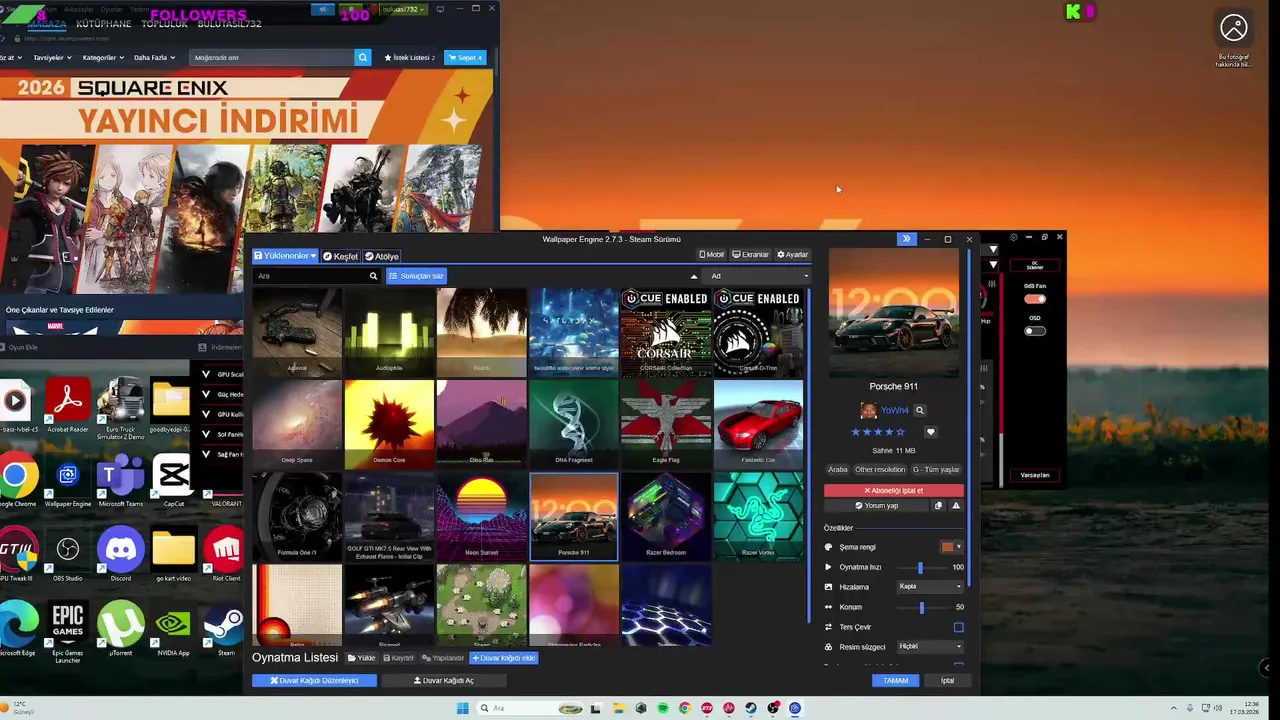Select the DNA Fragment wallpaper thumbnail
Image resolution: width=1280 pixels, height=720 pixels.
pyautogui.click(x=574, y=424)
